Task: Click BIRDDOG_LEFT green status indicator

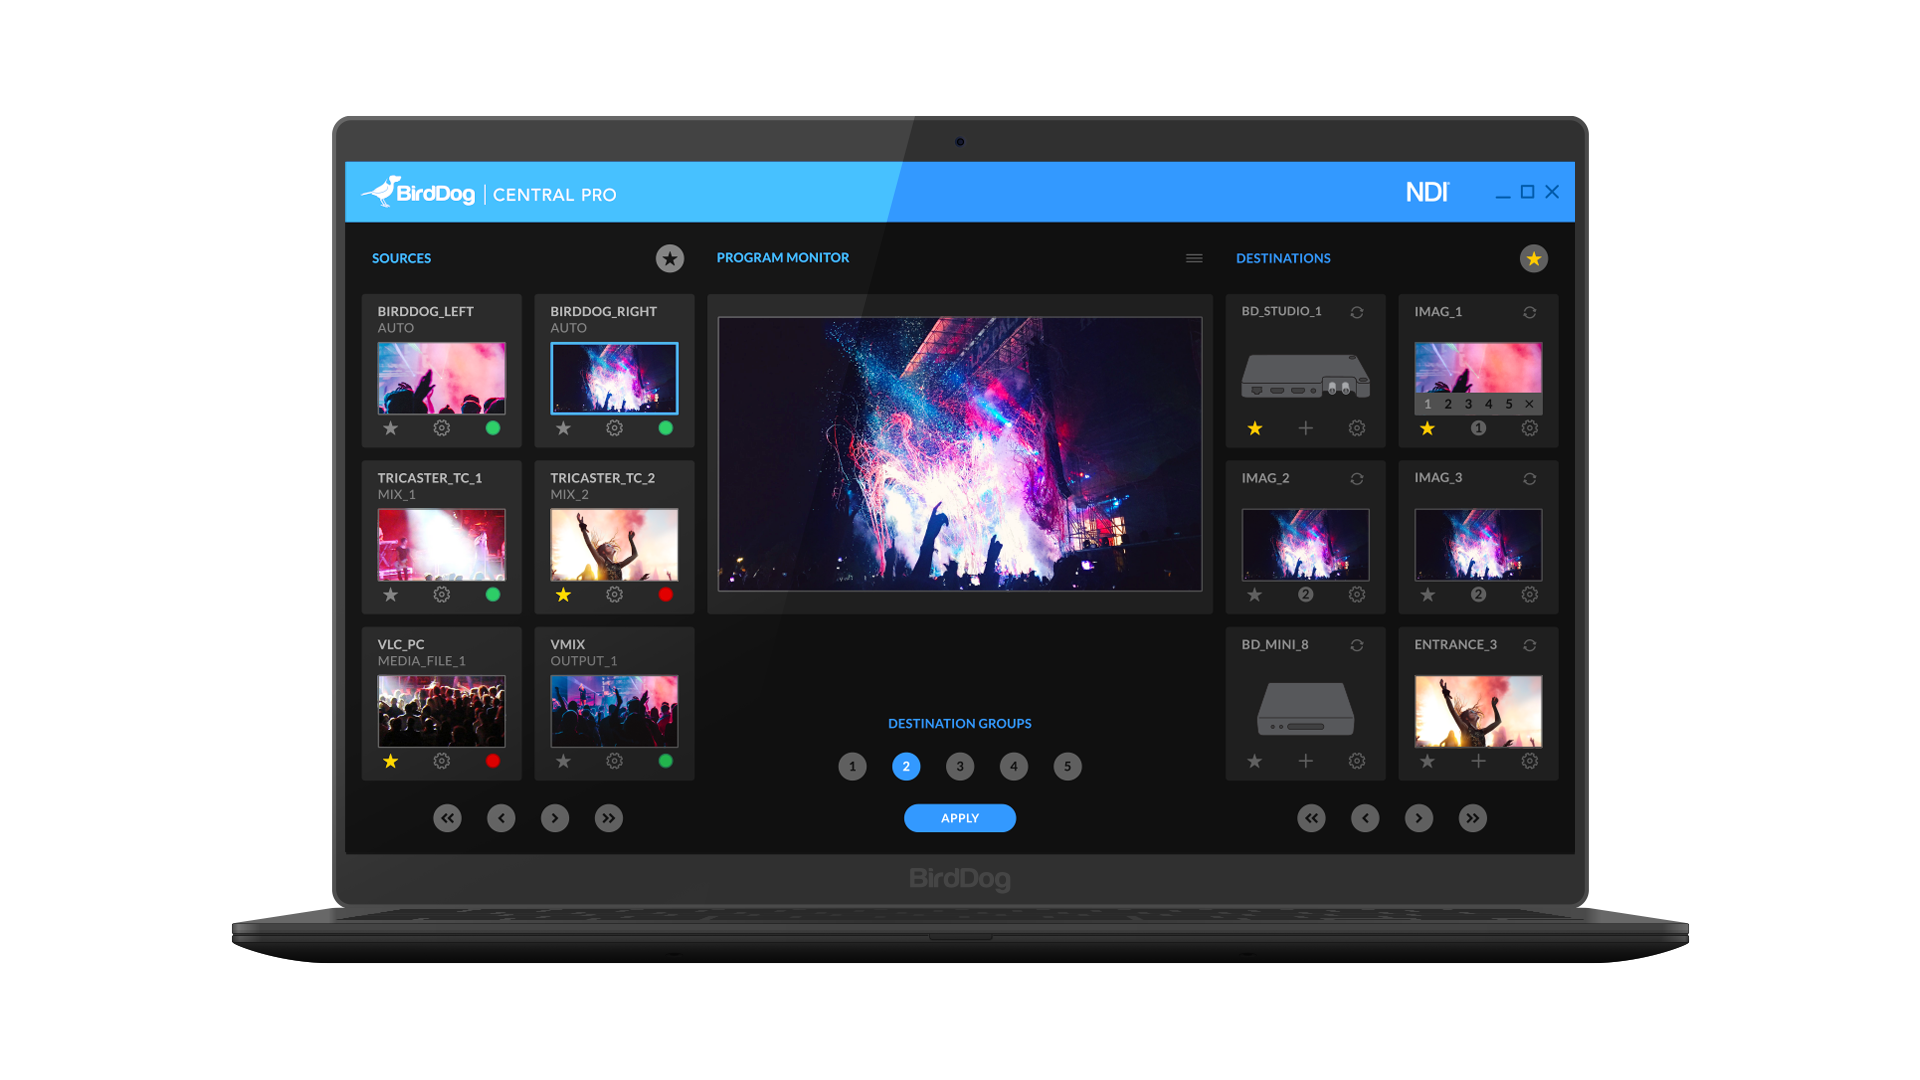Action: 493,428
